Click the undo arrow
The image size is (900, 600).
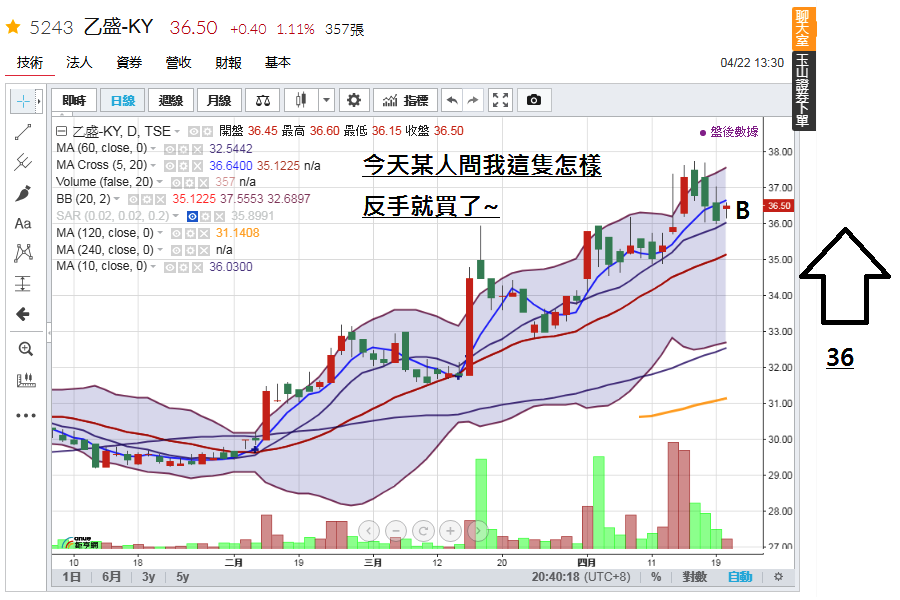452,100
